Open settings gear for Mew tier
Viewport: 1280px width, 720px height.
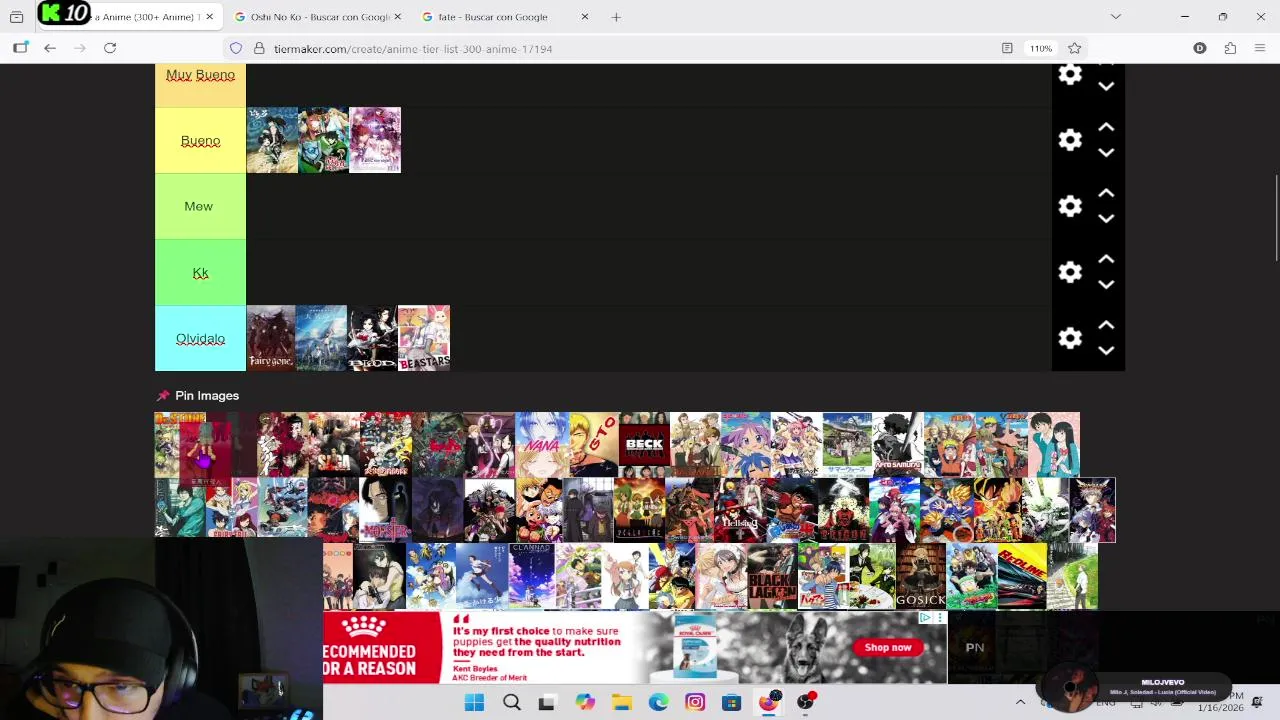tap(1070, 206)
